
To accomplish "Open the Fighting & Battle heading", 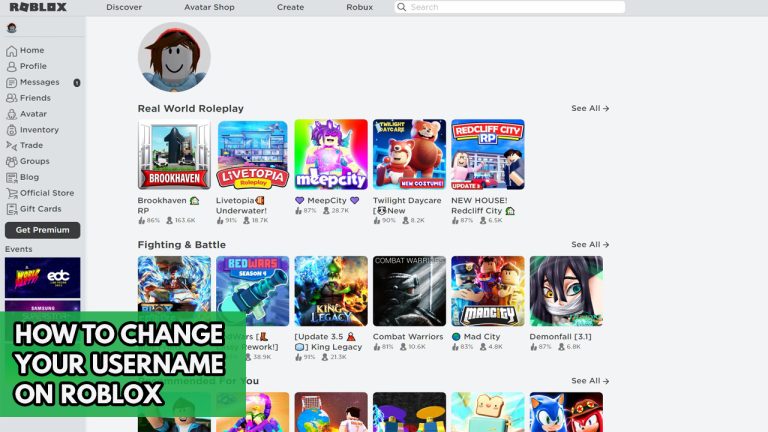I will [182, 244].
